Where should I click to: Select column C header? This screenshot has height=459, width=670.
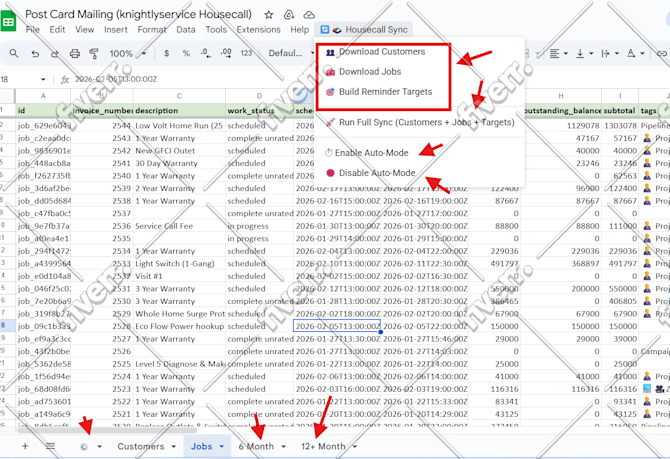[179, 96]
